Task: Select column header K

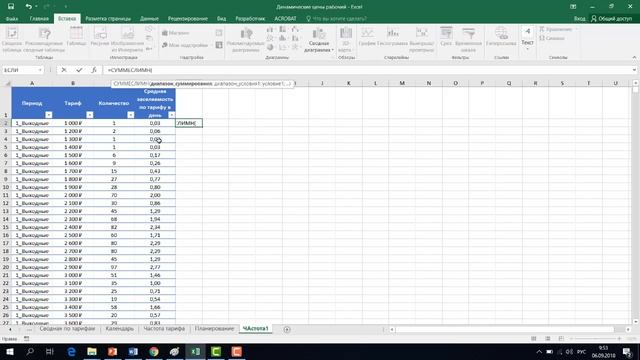Action: [349, 83]
